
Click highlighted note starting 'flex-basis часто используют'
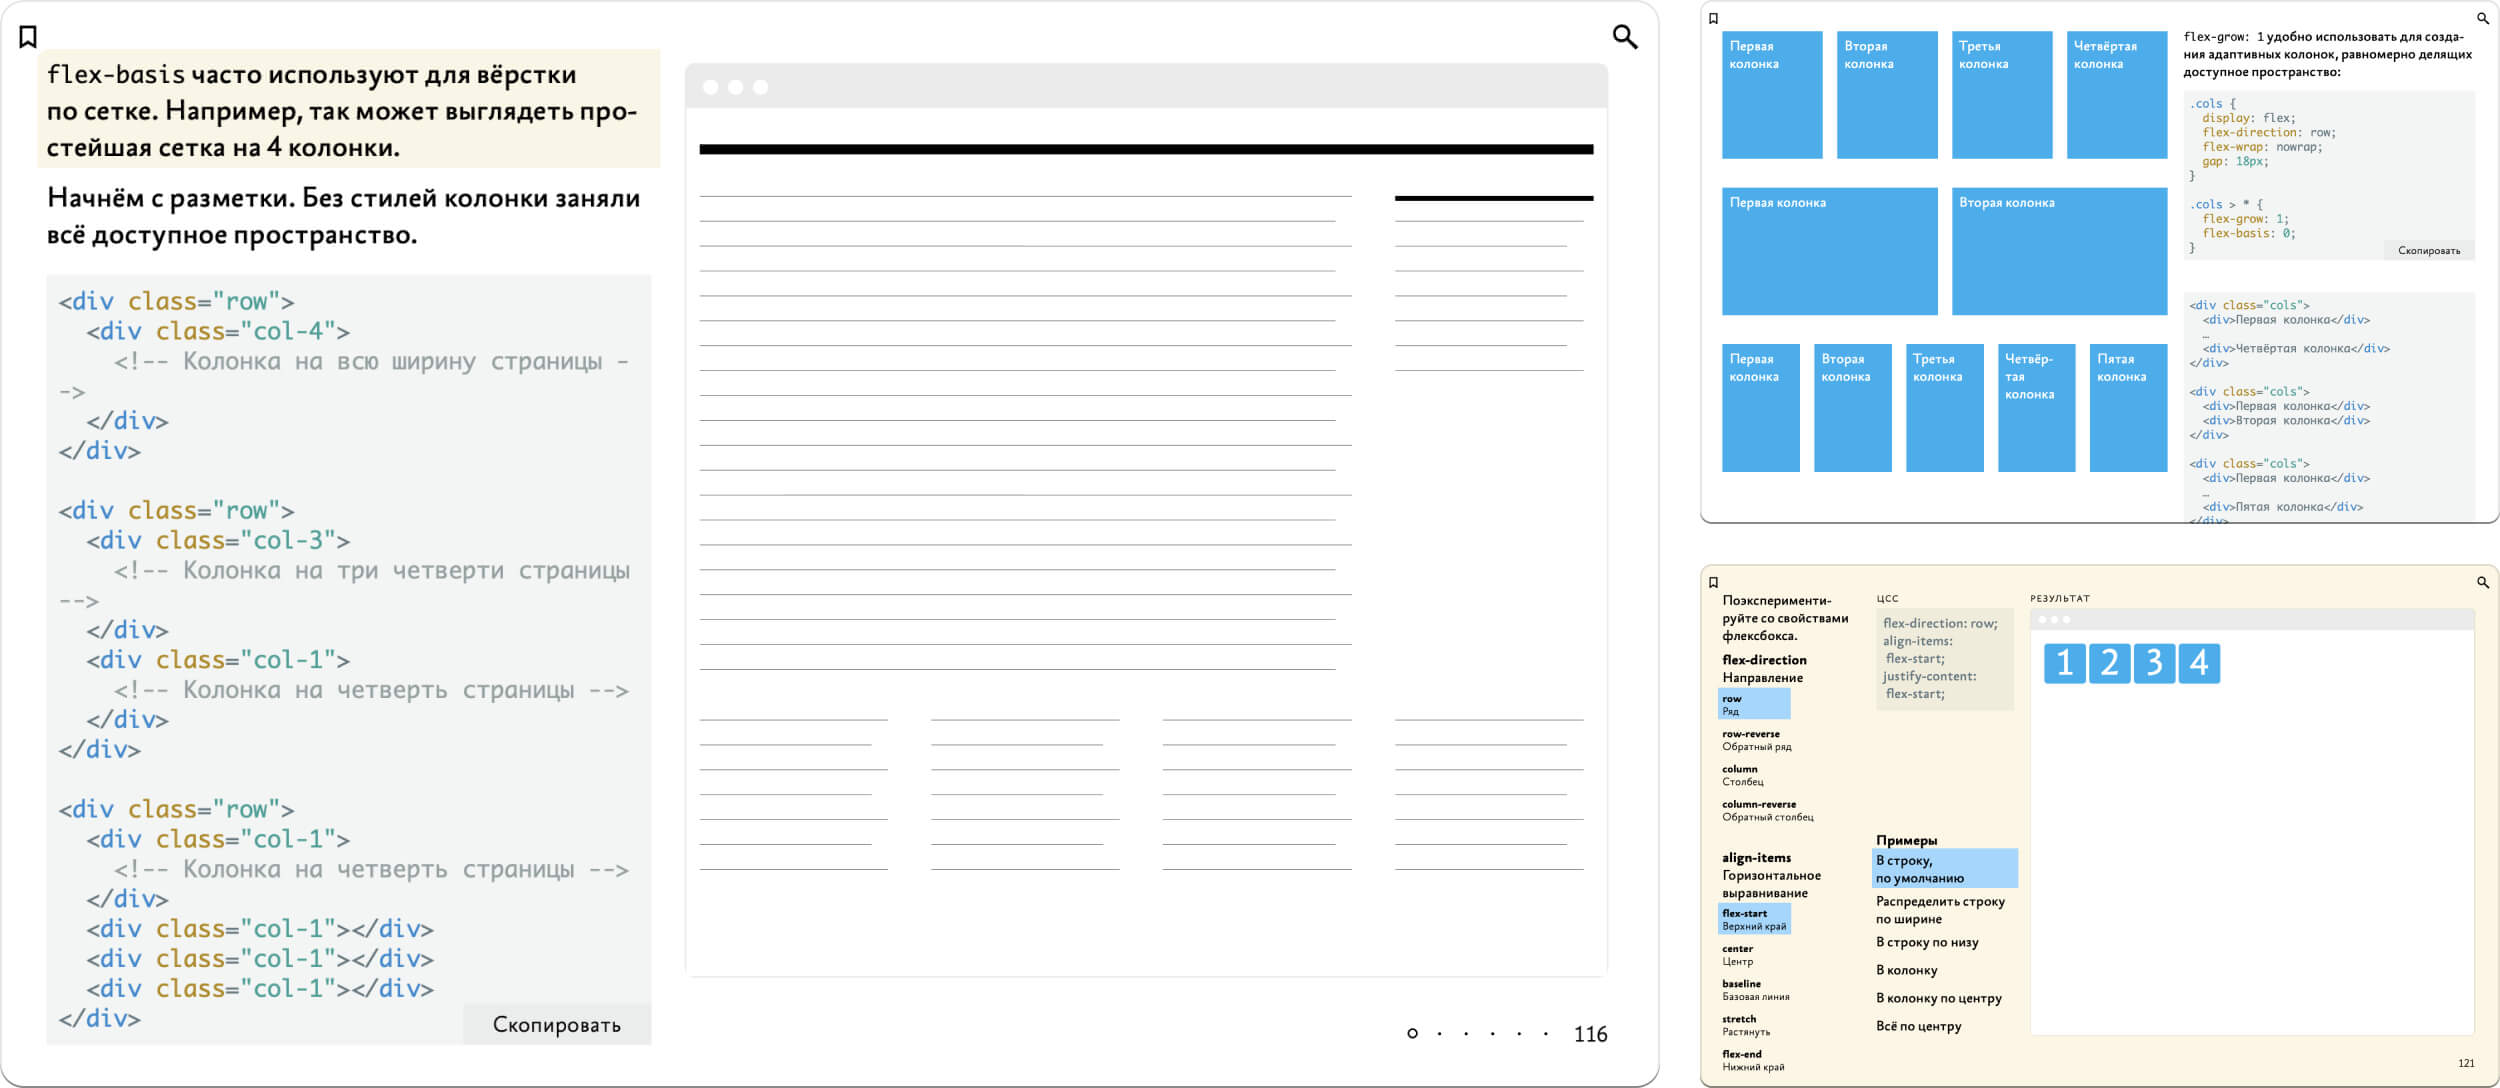click(349, 109)
